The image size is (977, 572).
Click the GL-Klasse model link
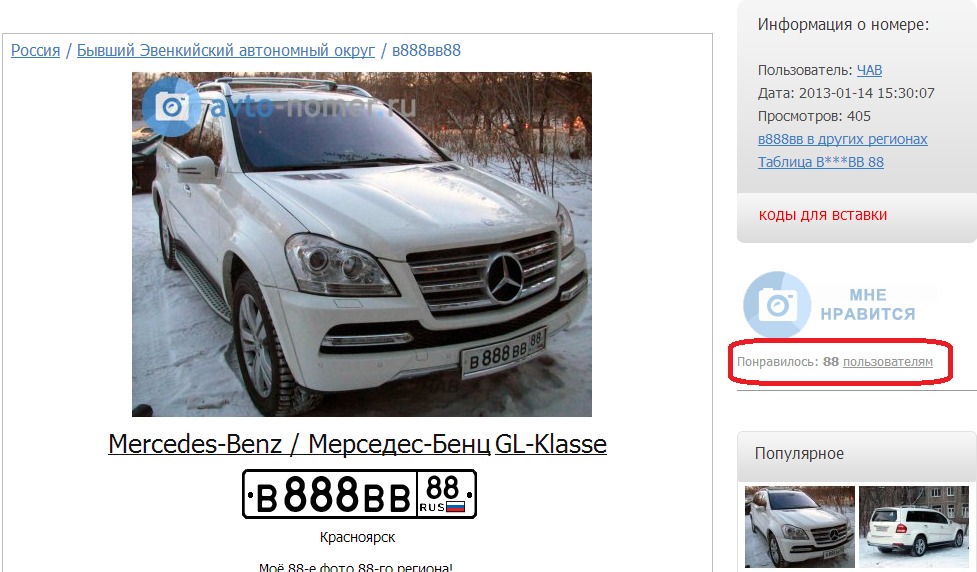(x=551, y=444)
